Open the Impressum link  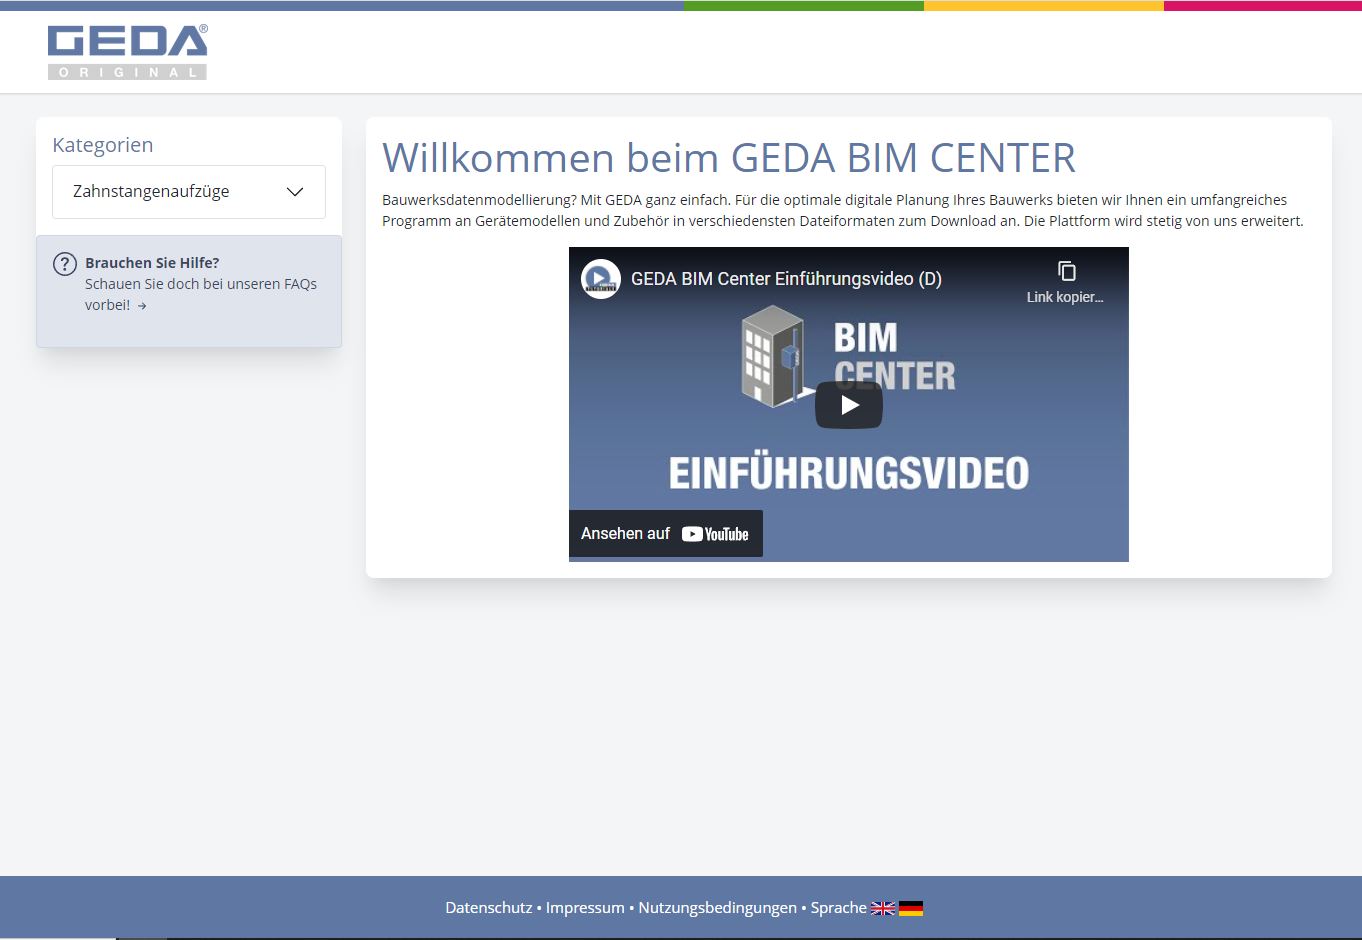[x=585, y=908]
